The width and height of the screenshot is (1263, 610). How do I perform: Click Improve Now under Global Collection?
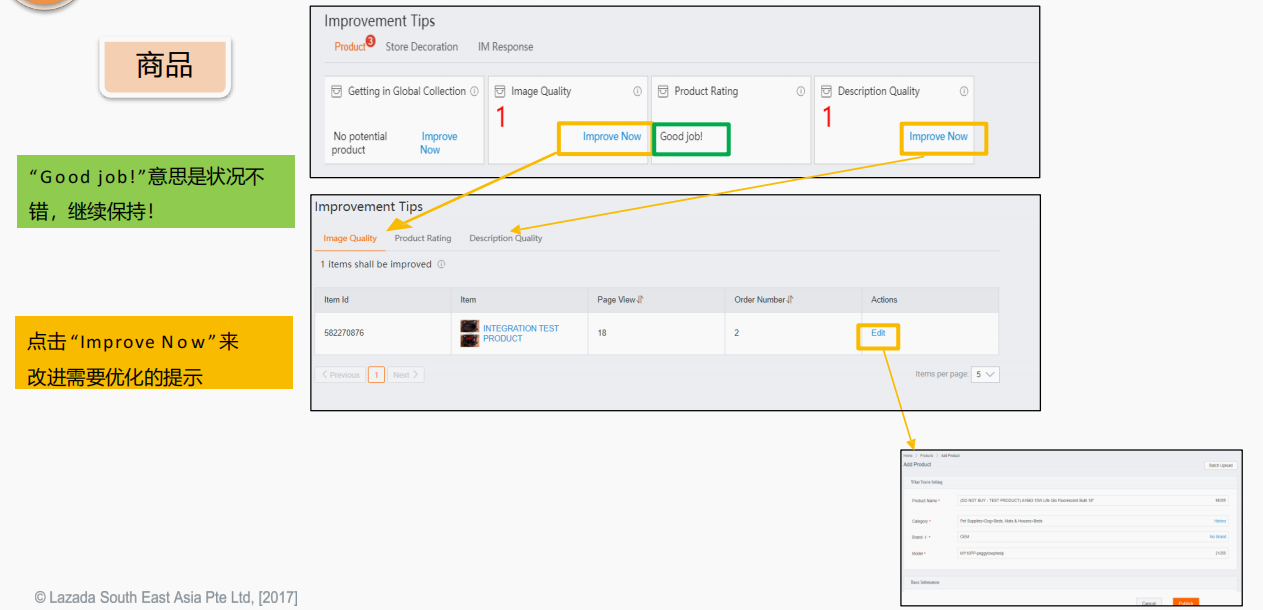coord(438,143)
